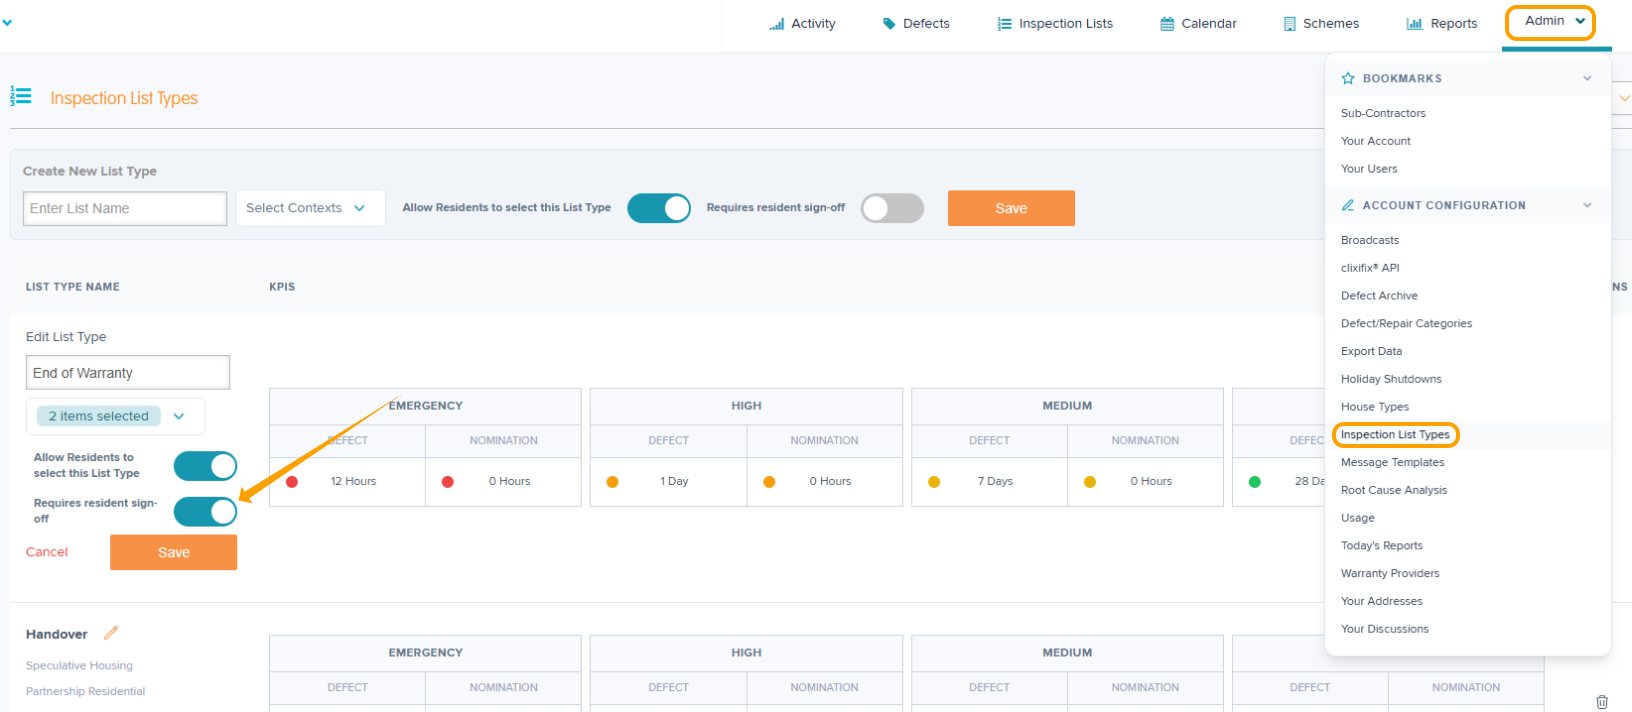Open the Admin menu
This screenshot has width=1632, height=712.
pyautogui.click(x=1550, y=21)
